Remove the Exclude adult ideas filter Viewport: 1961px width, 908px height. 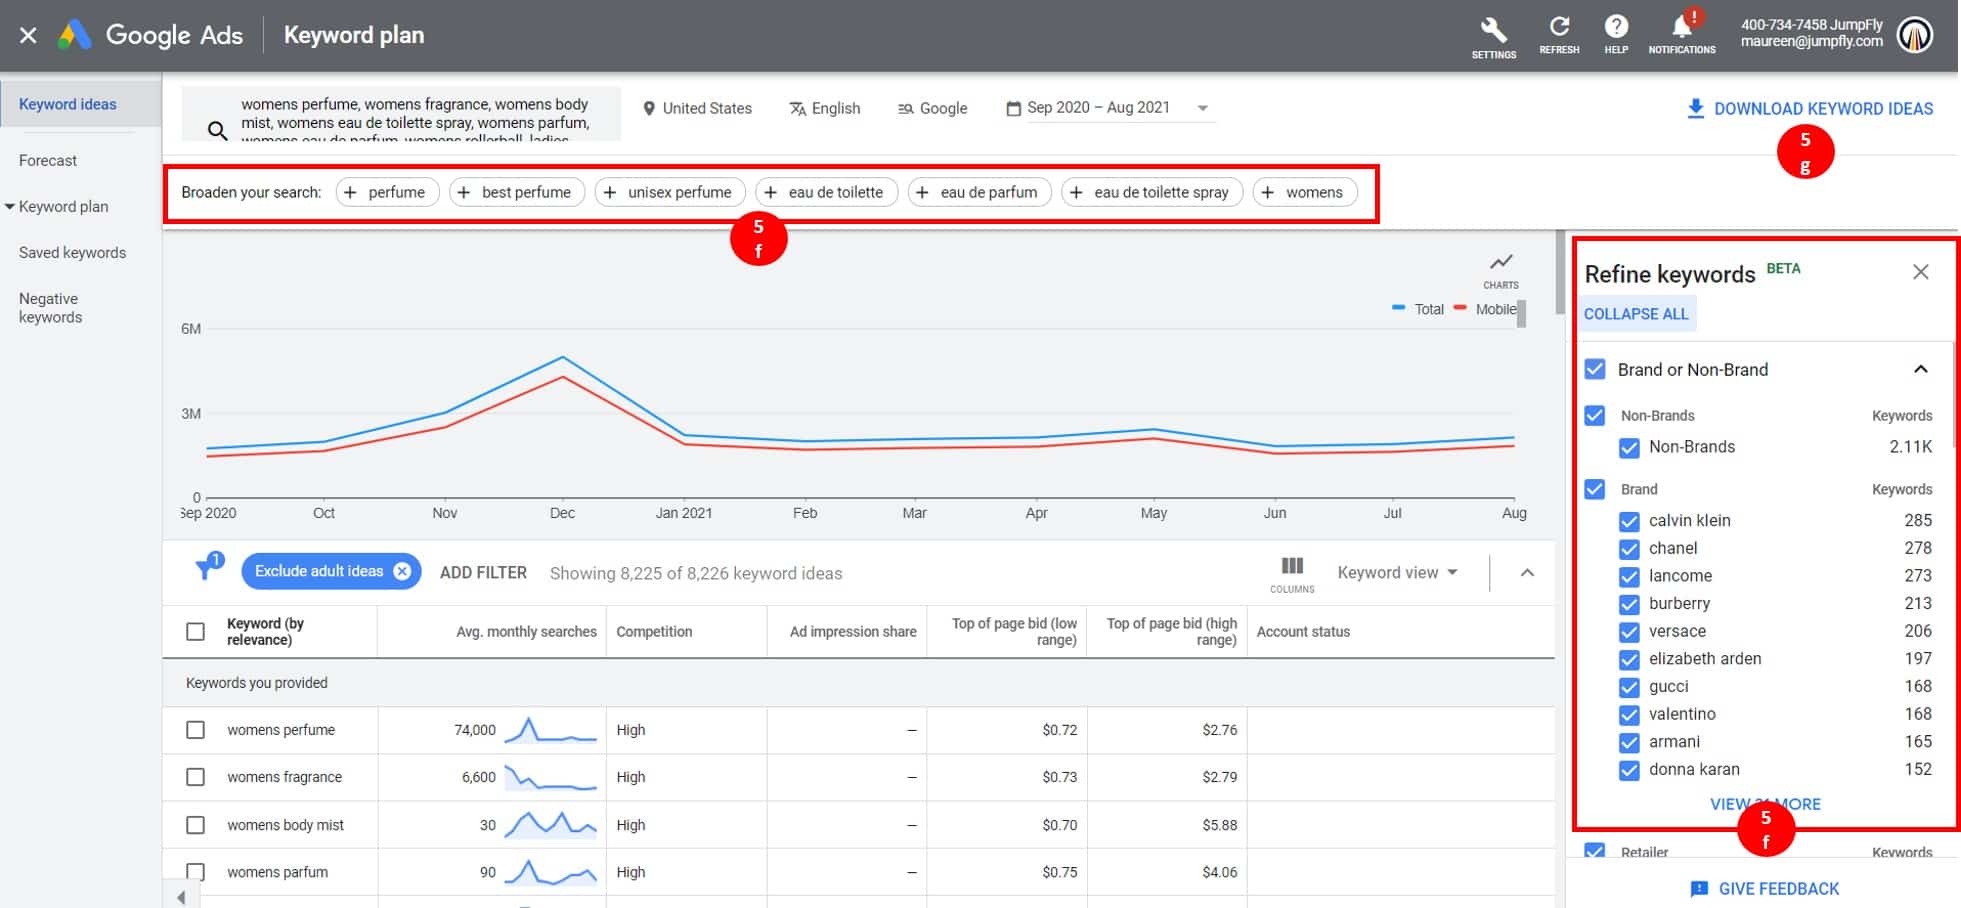tap(402, 571)
